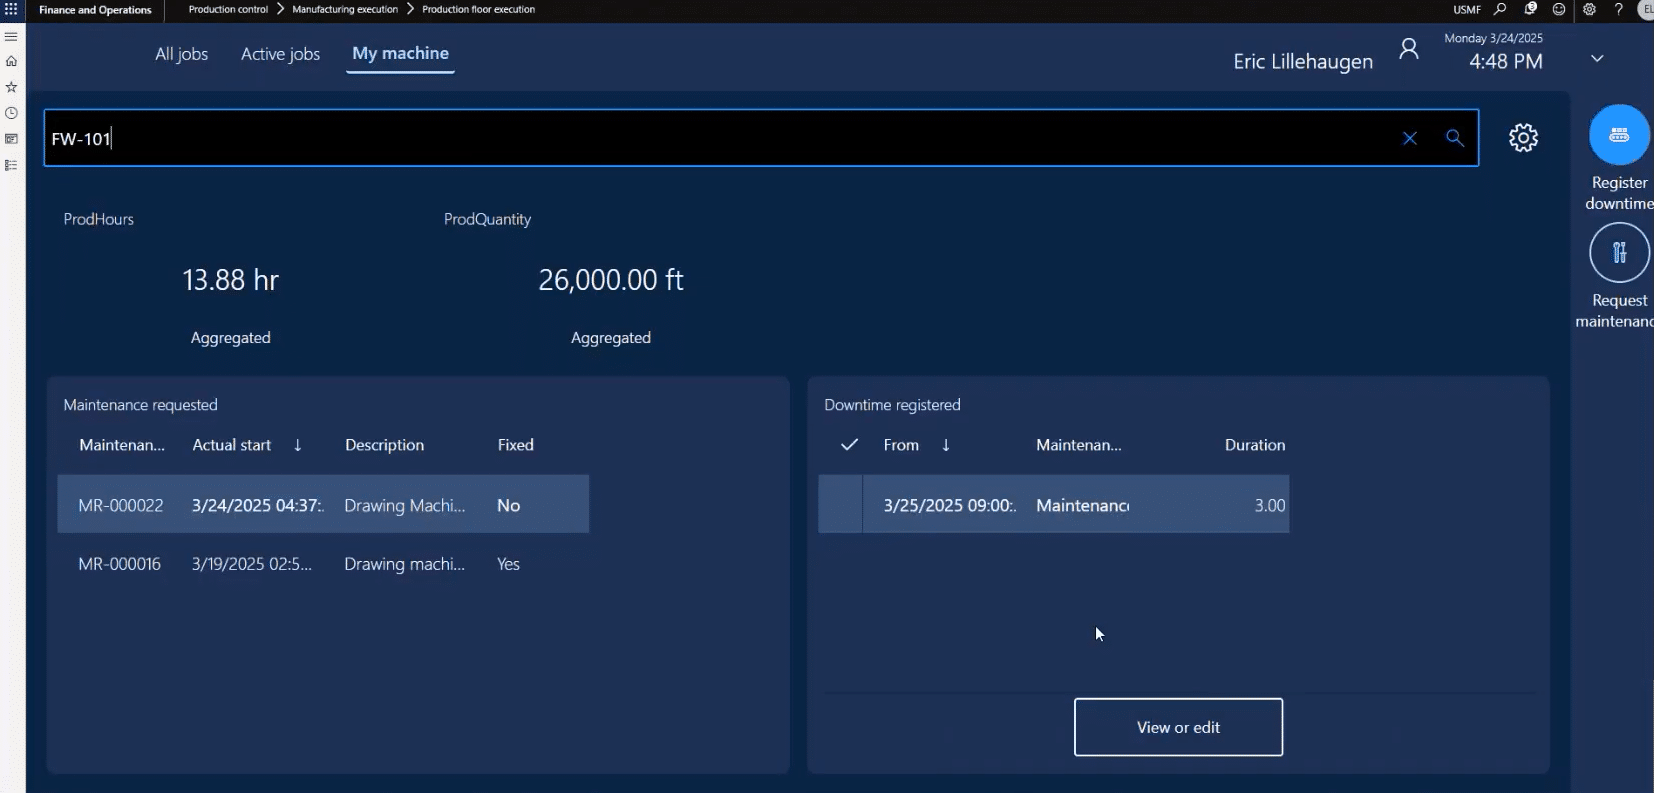Select the checkbox cell for 3/25/2025 downtime row
Image resolution: width=1654 pixels, height=793 pixels.
point(841,505)
